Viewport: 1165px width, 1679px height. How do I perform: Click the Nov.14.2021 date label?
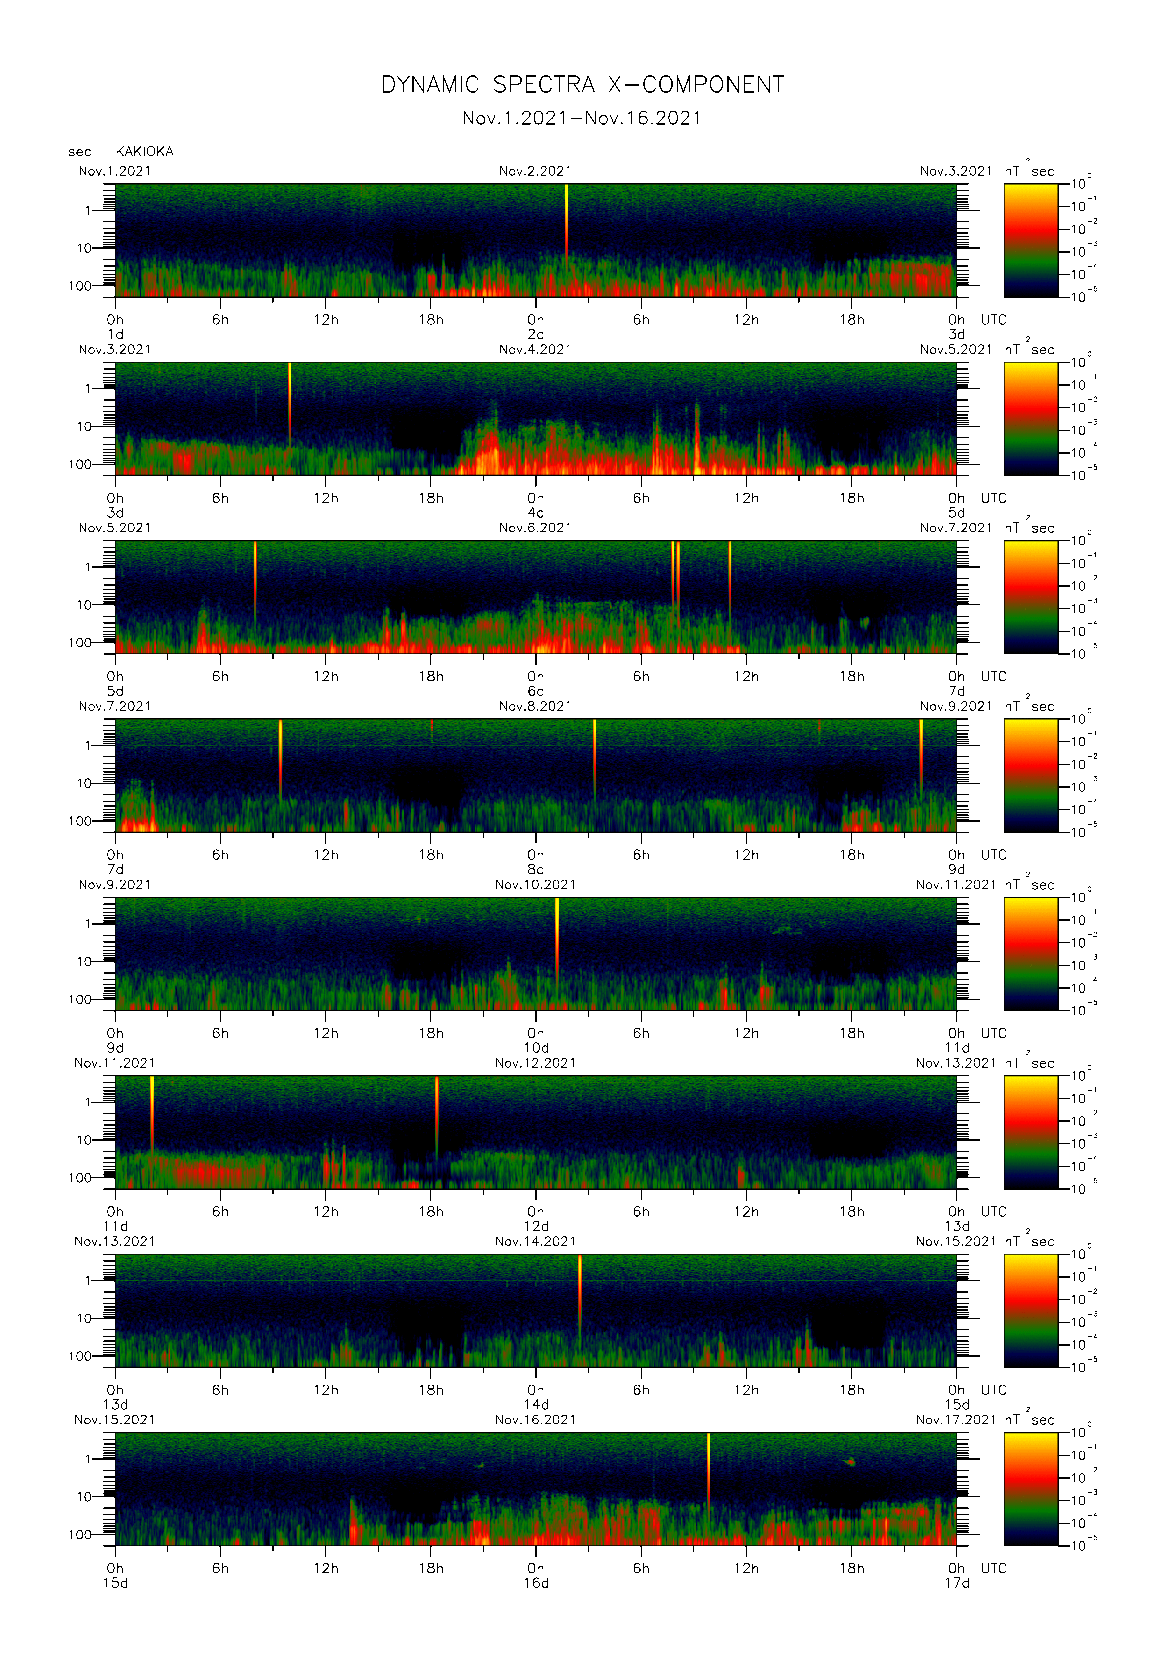point(536,1241)
